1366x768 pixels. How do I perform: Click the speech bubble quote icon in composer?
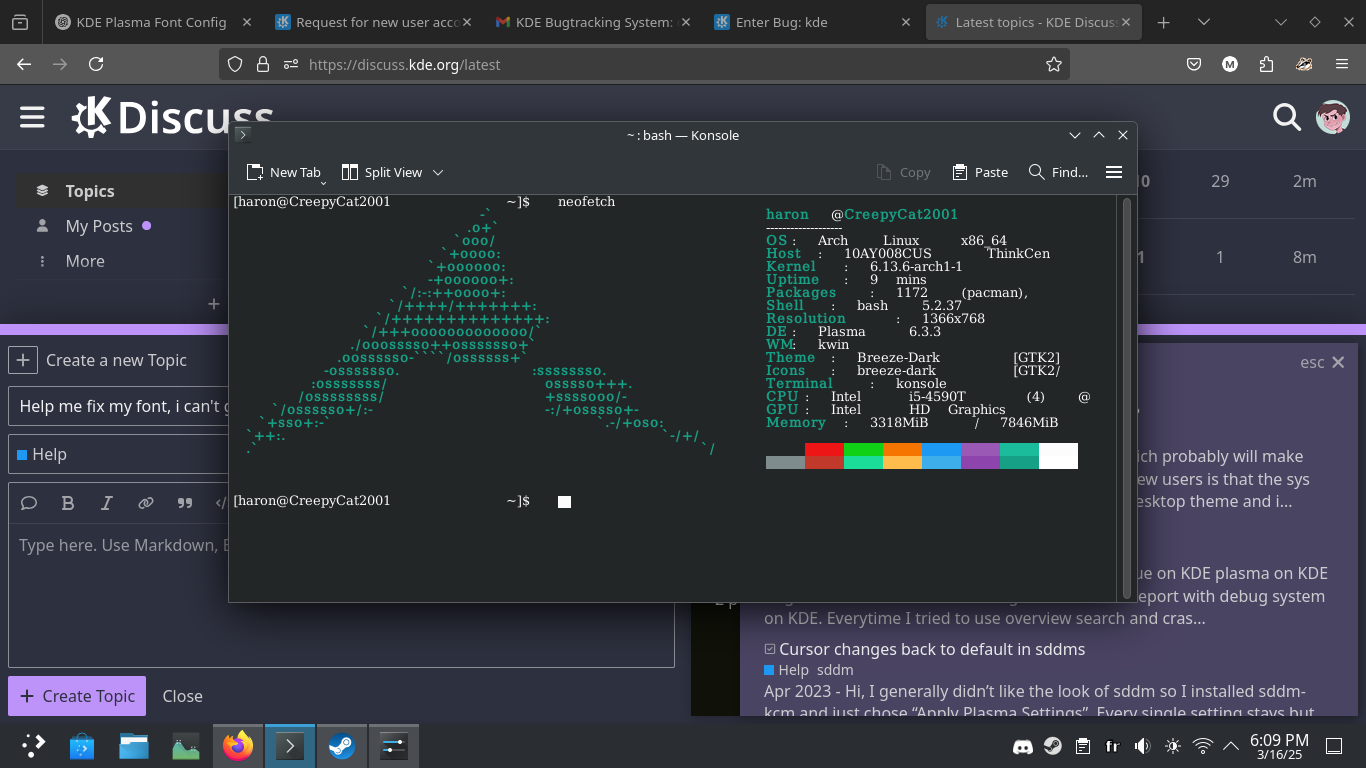pos(29,503)
